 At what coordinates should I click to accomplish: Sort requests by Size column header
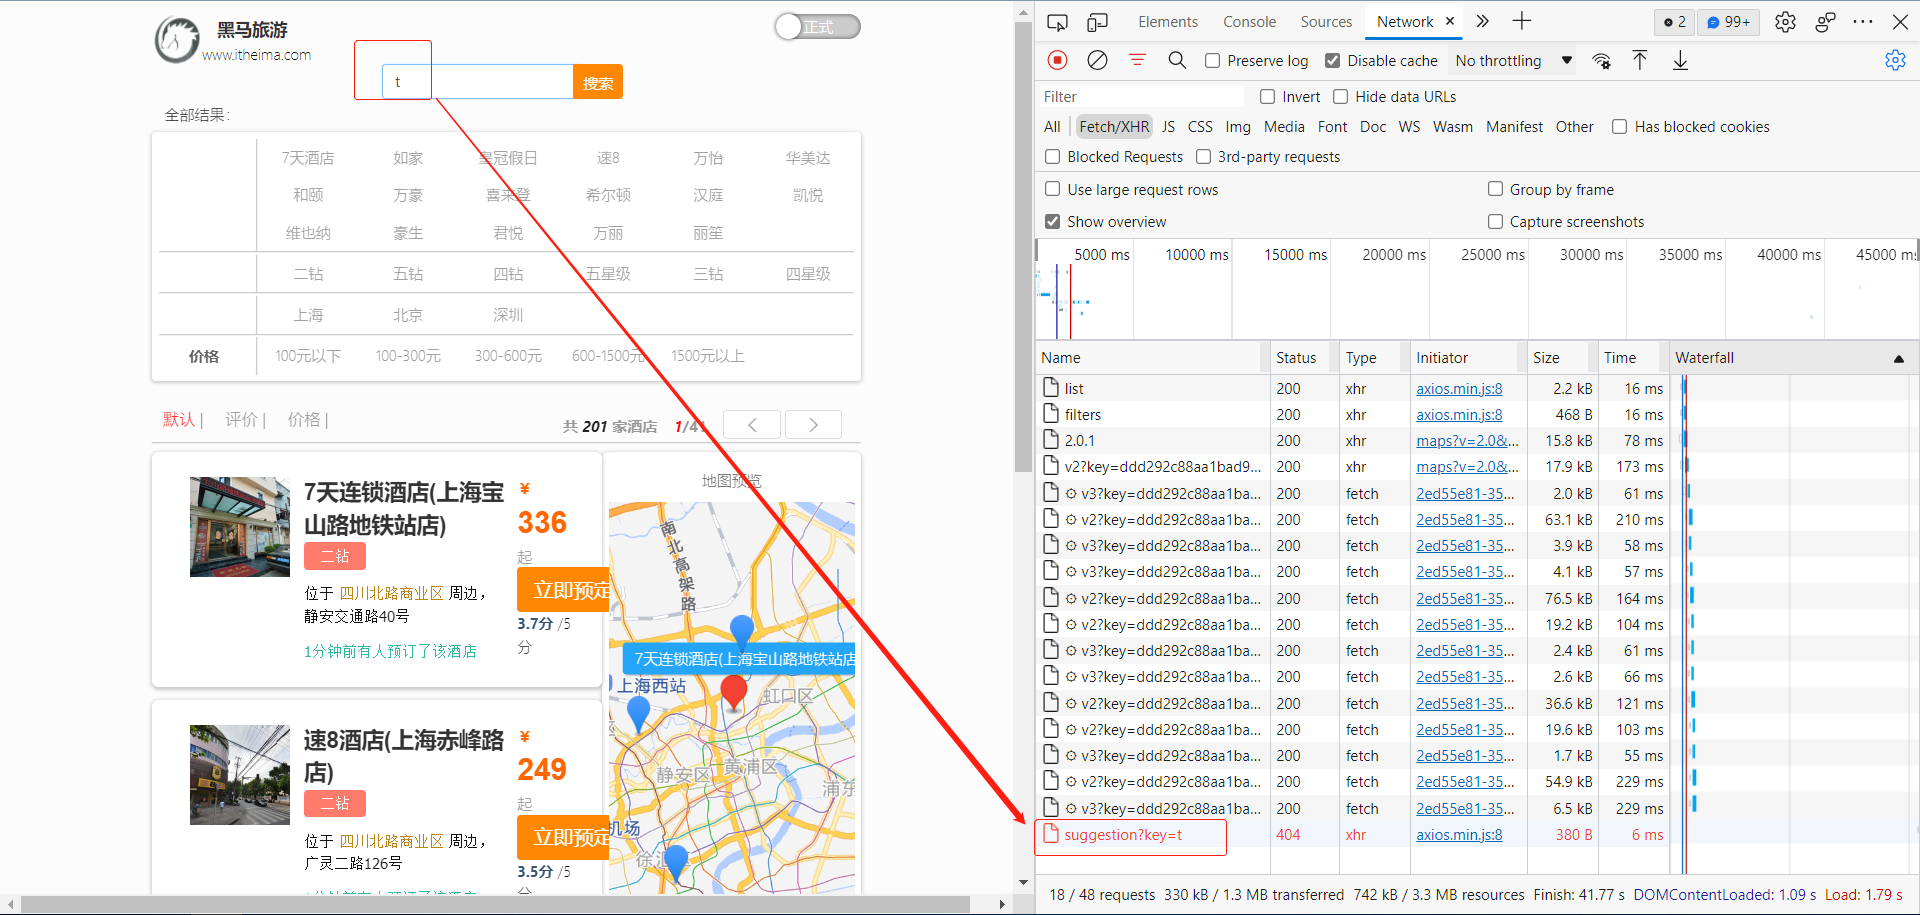point(1560,358)
